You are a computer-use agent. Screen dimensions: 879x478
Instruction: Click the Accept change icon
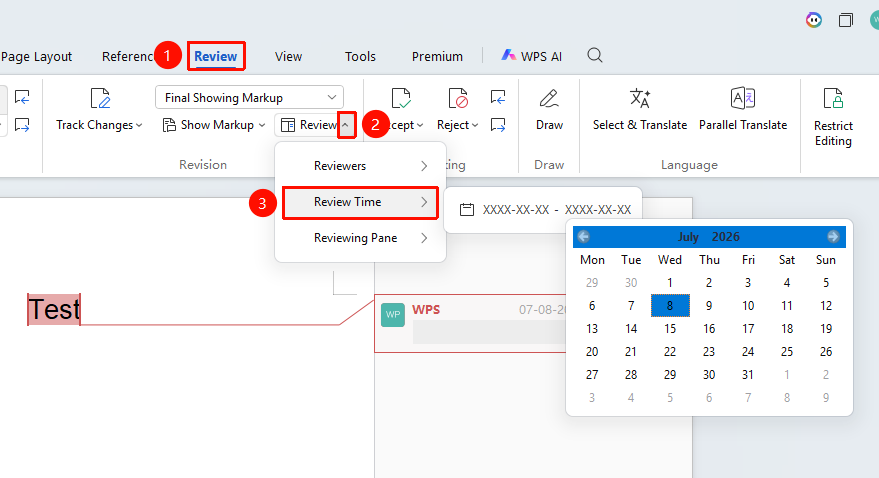coord(401,98)
